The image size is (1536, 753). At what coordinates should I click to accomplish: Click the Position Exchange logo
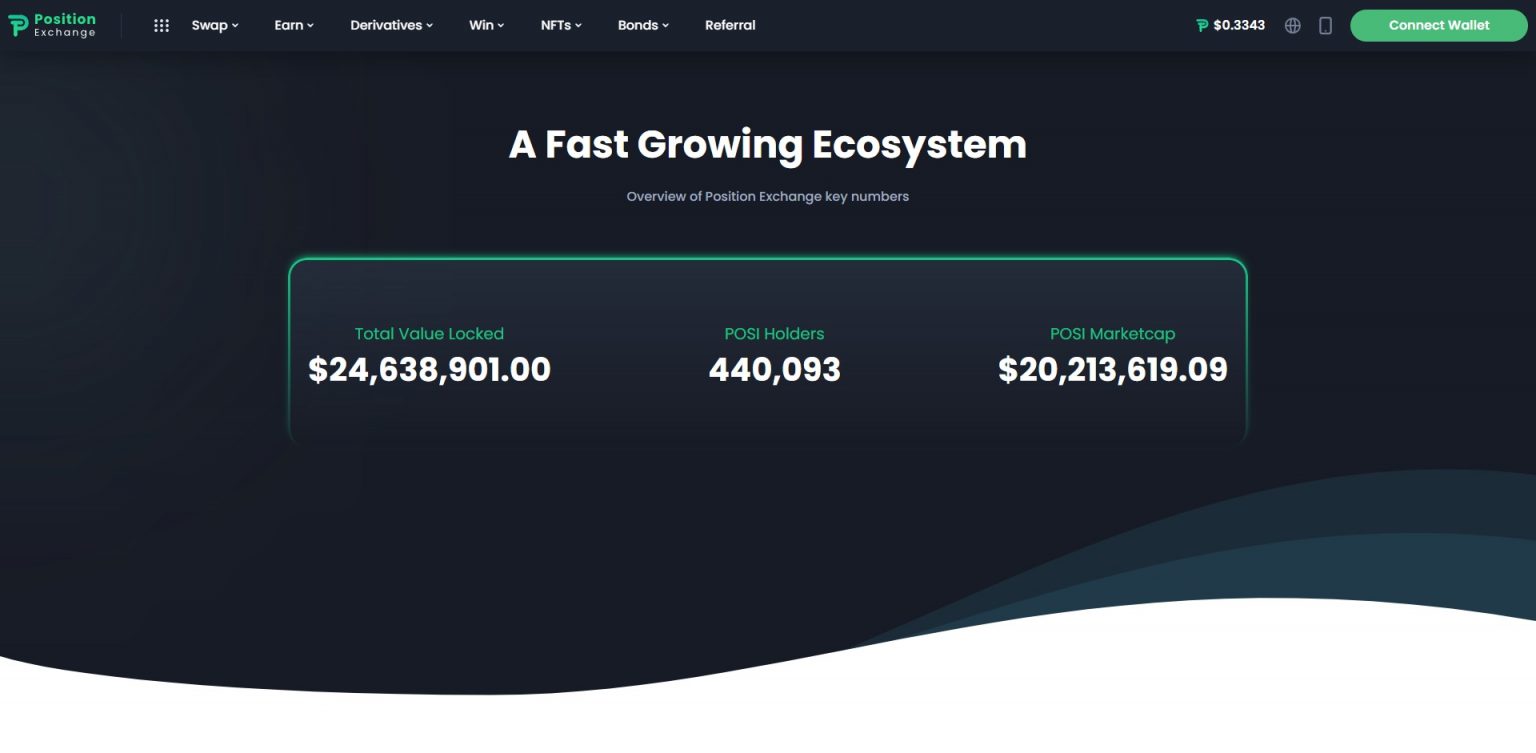click(x=52, y=25)
